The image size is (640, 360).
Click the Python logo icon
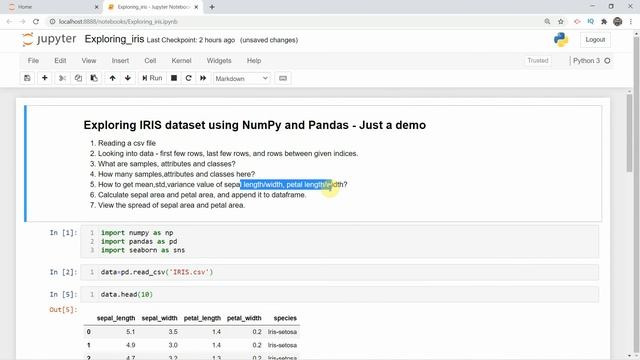click(561, 40)
